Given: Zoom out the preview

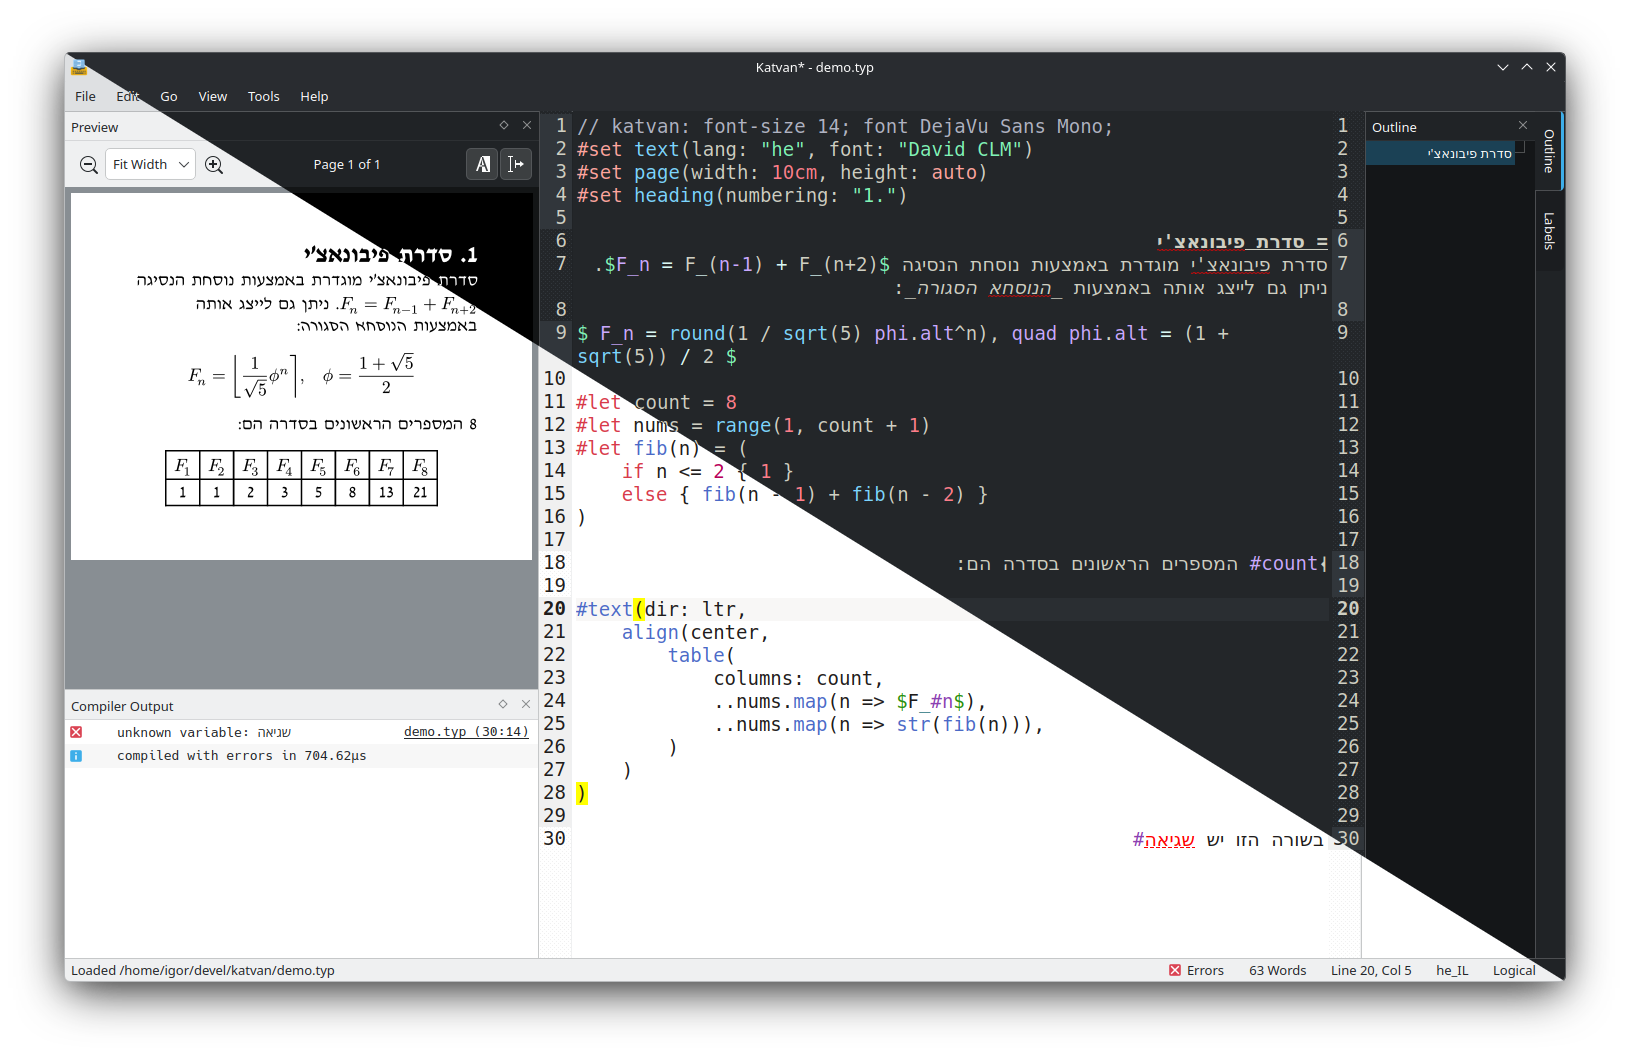Looking at the screenshot, I should 89,165.
